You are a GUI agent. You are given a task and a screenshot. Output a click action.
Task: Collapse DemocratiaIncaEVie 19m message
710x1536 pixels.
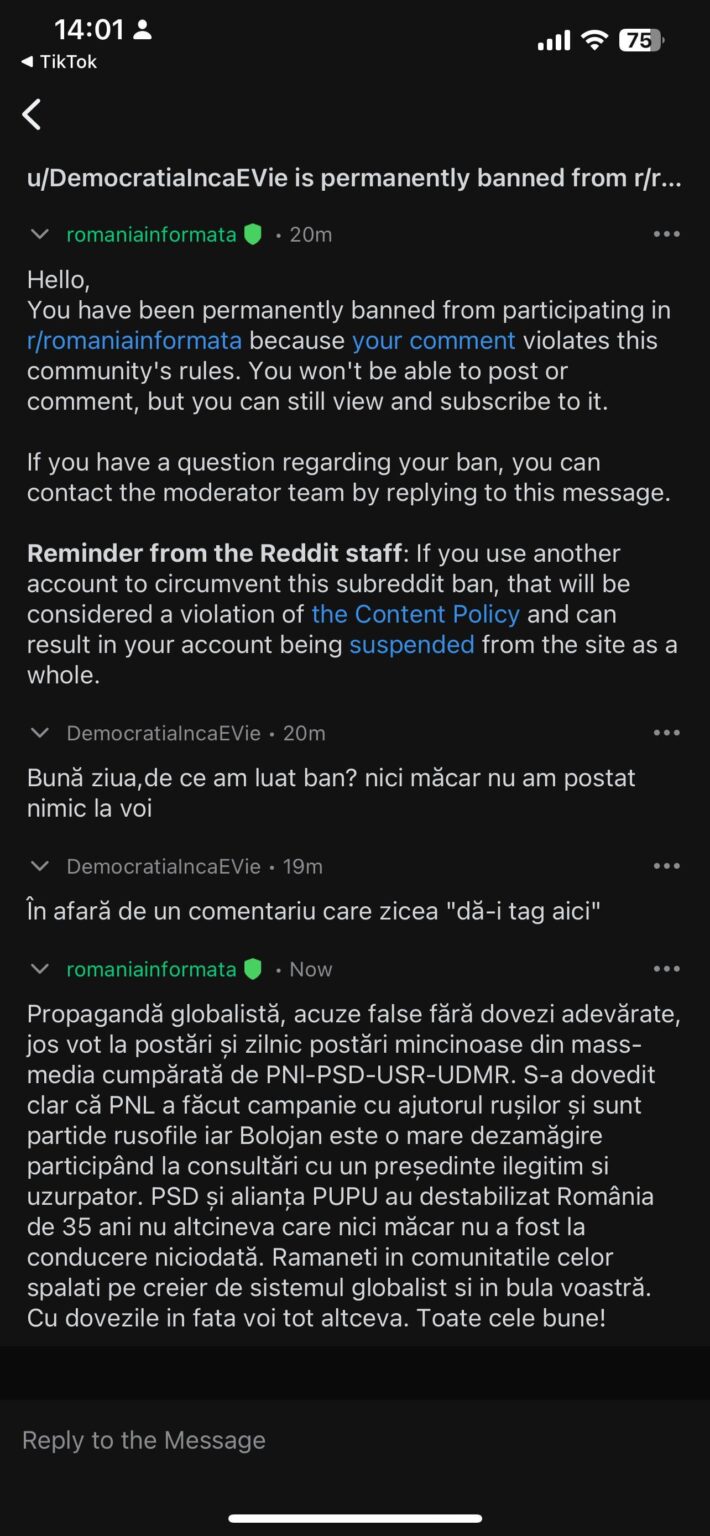tap(40, 866)
